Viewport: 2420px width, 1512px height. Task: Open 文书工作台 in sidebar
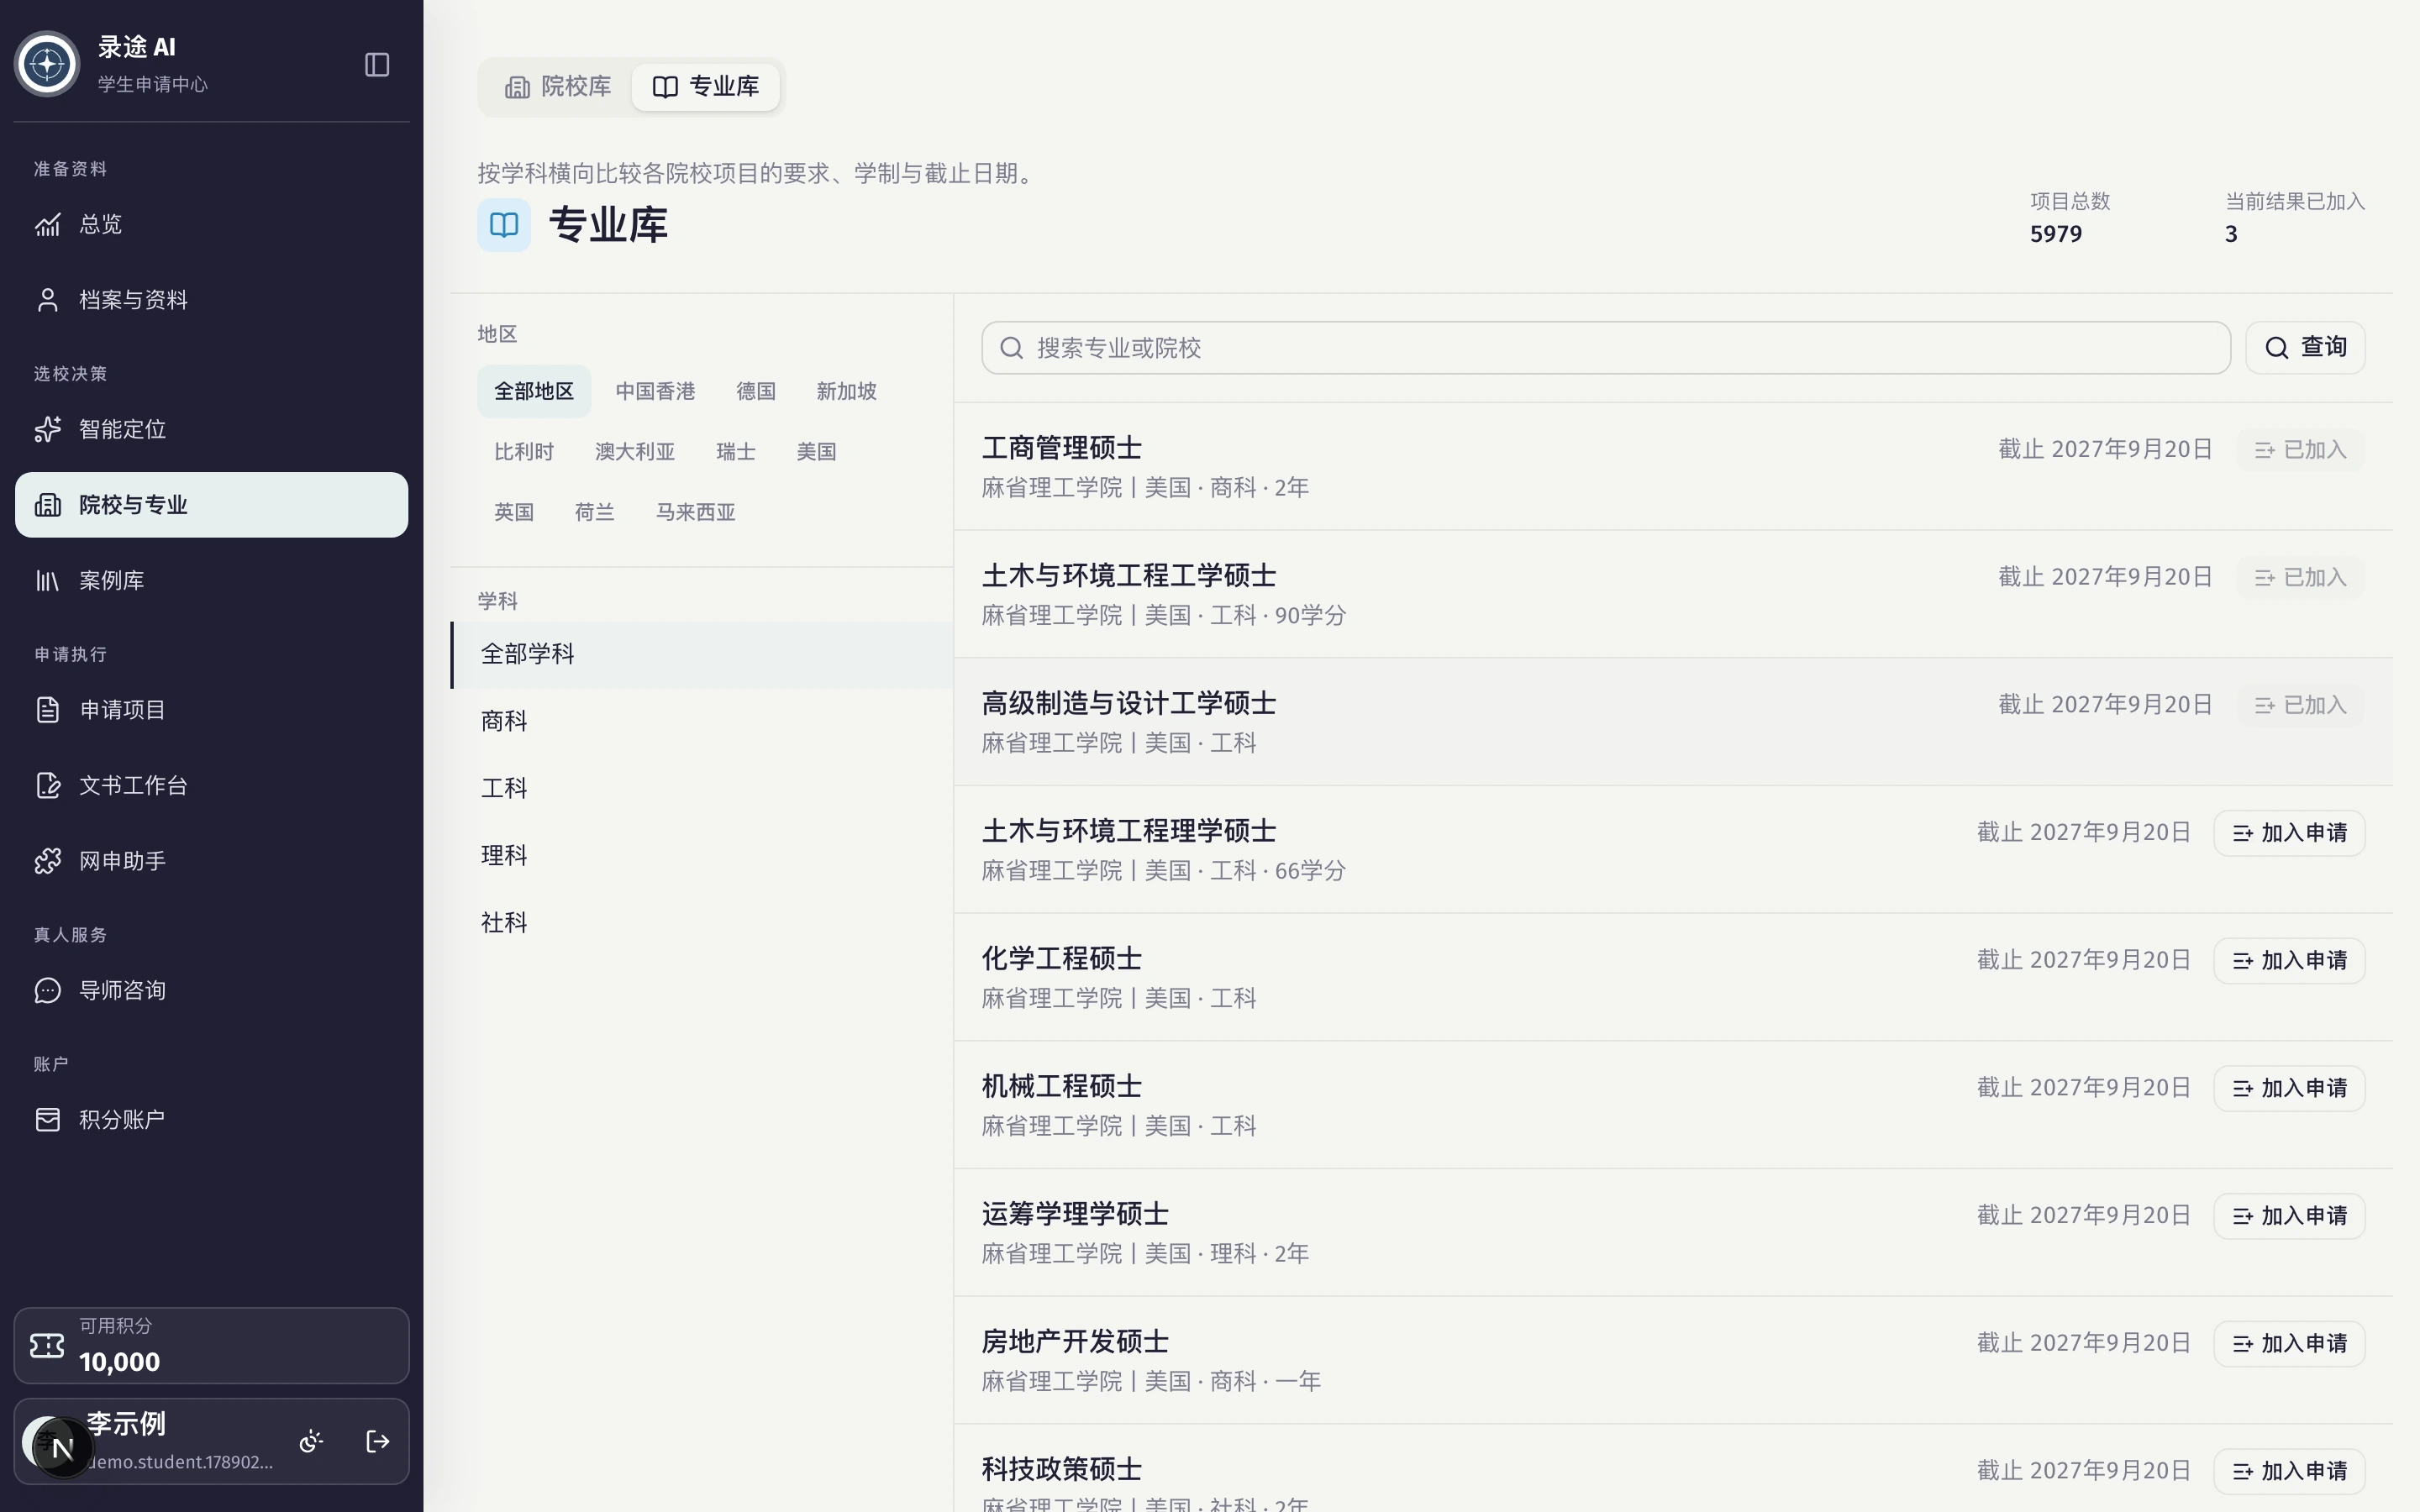[211, 785]
